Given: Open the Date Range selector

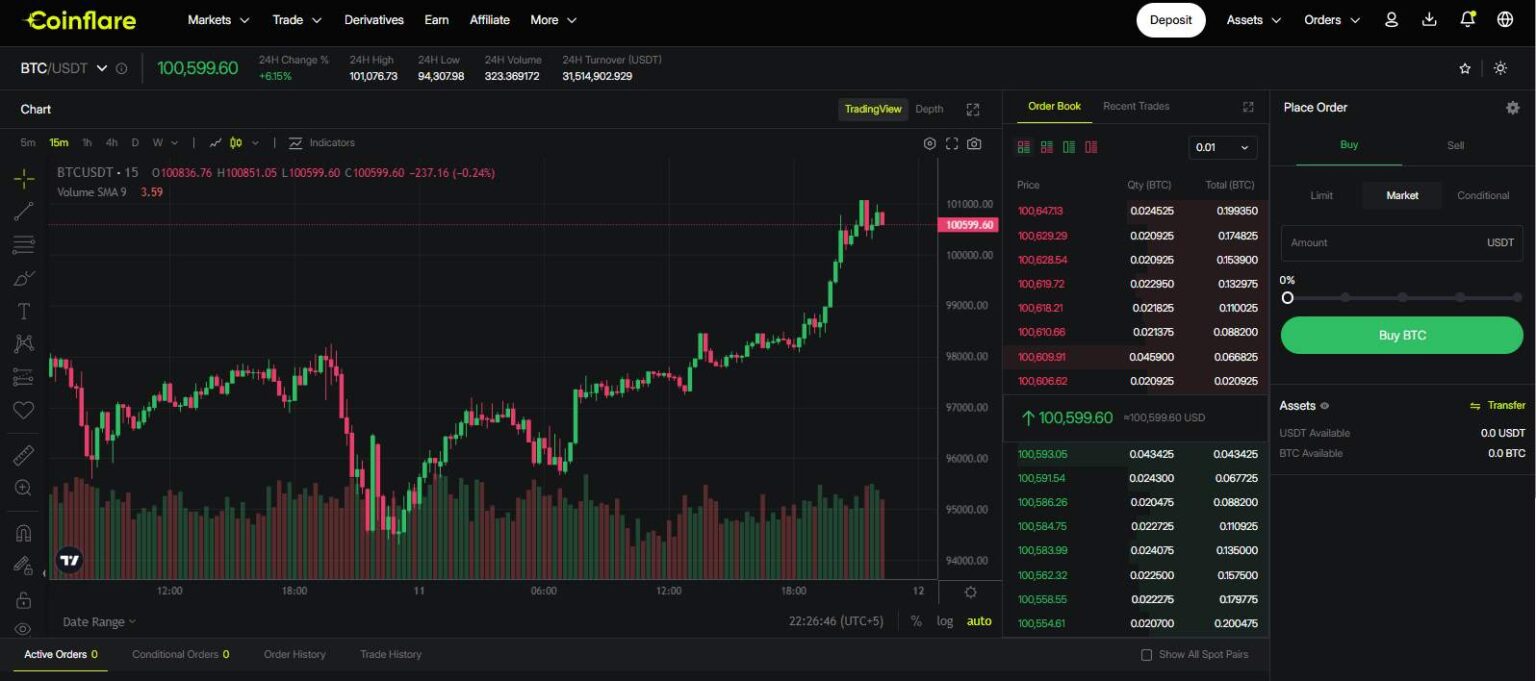Looking at the screenshot, I should [x=97, y=621].
